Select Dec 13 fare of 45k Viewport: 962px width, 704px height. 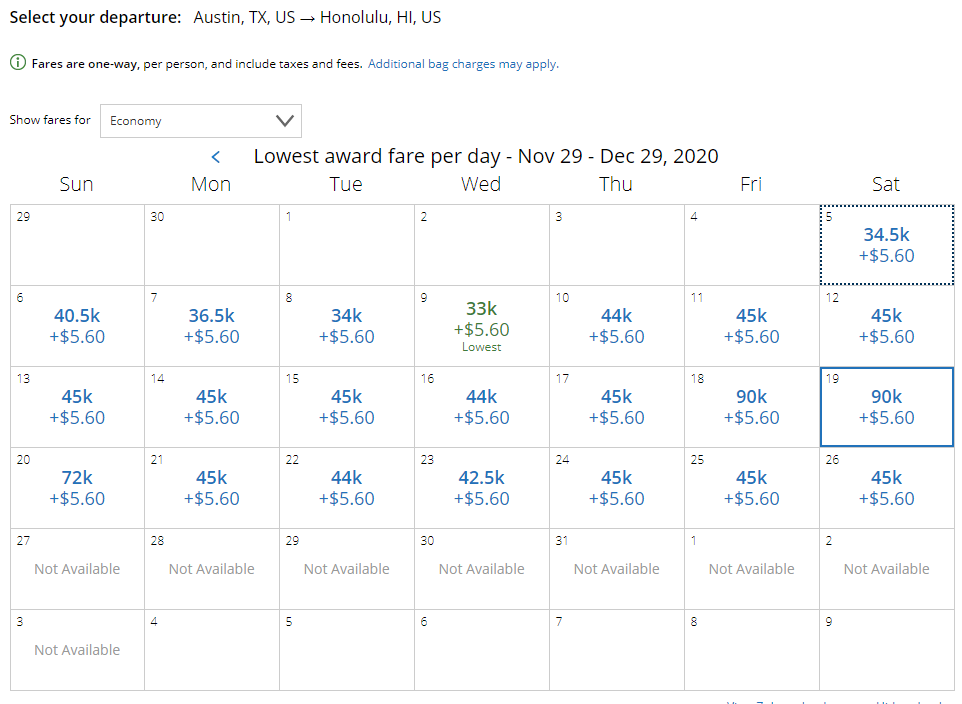[x=77, y=407]
